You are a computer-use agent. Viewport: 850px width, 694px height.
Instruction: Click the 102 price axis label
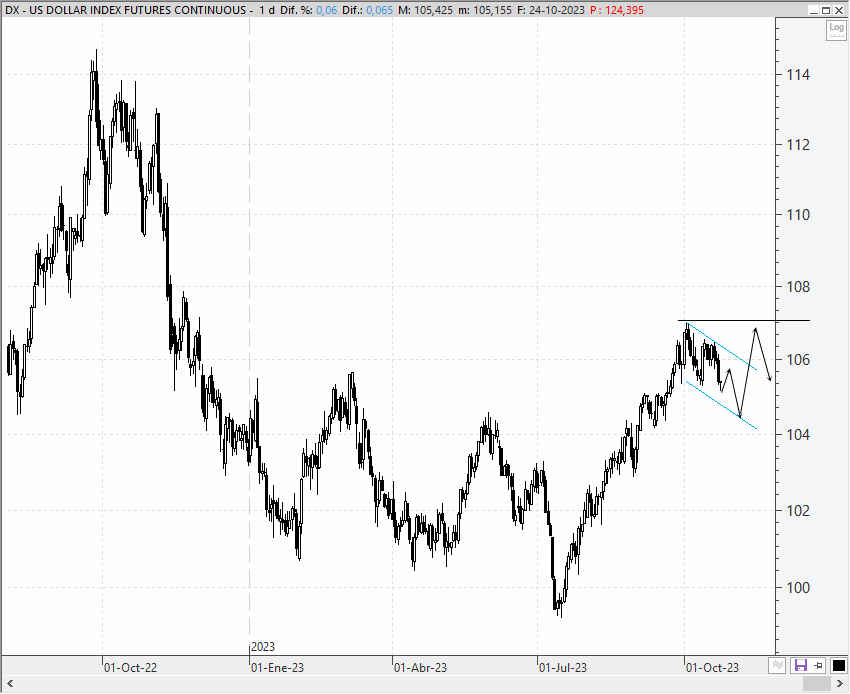[x=798, y=510]
